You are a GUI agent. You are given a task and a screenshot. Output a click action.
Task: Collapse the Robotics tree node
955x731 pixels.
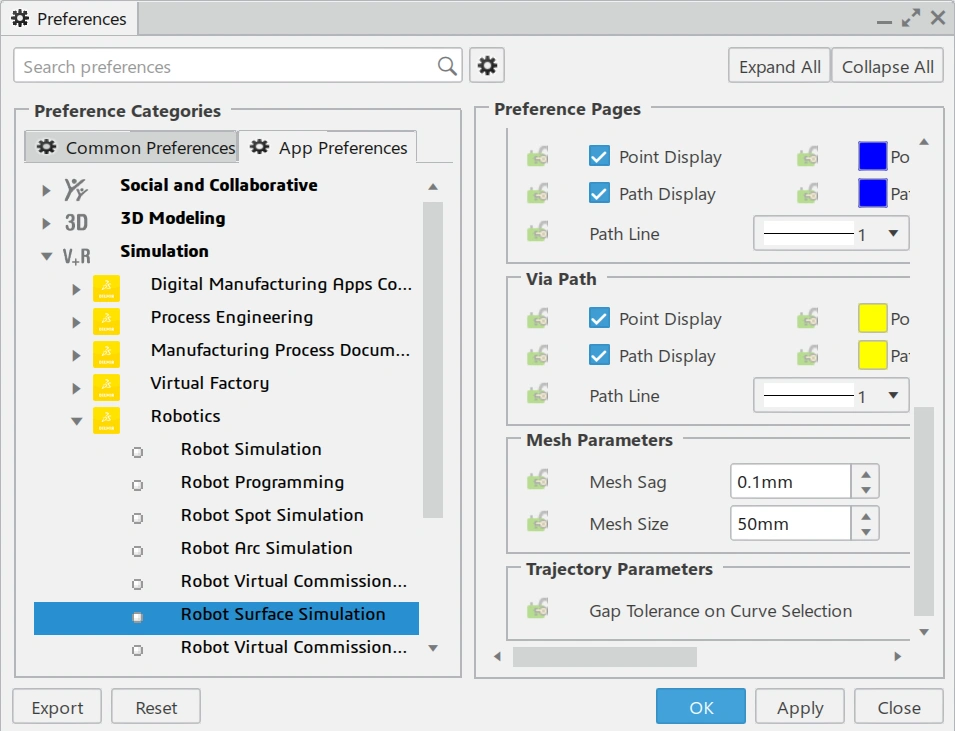[x=76, y=421]
